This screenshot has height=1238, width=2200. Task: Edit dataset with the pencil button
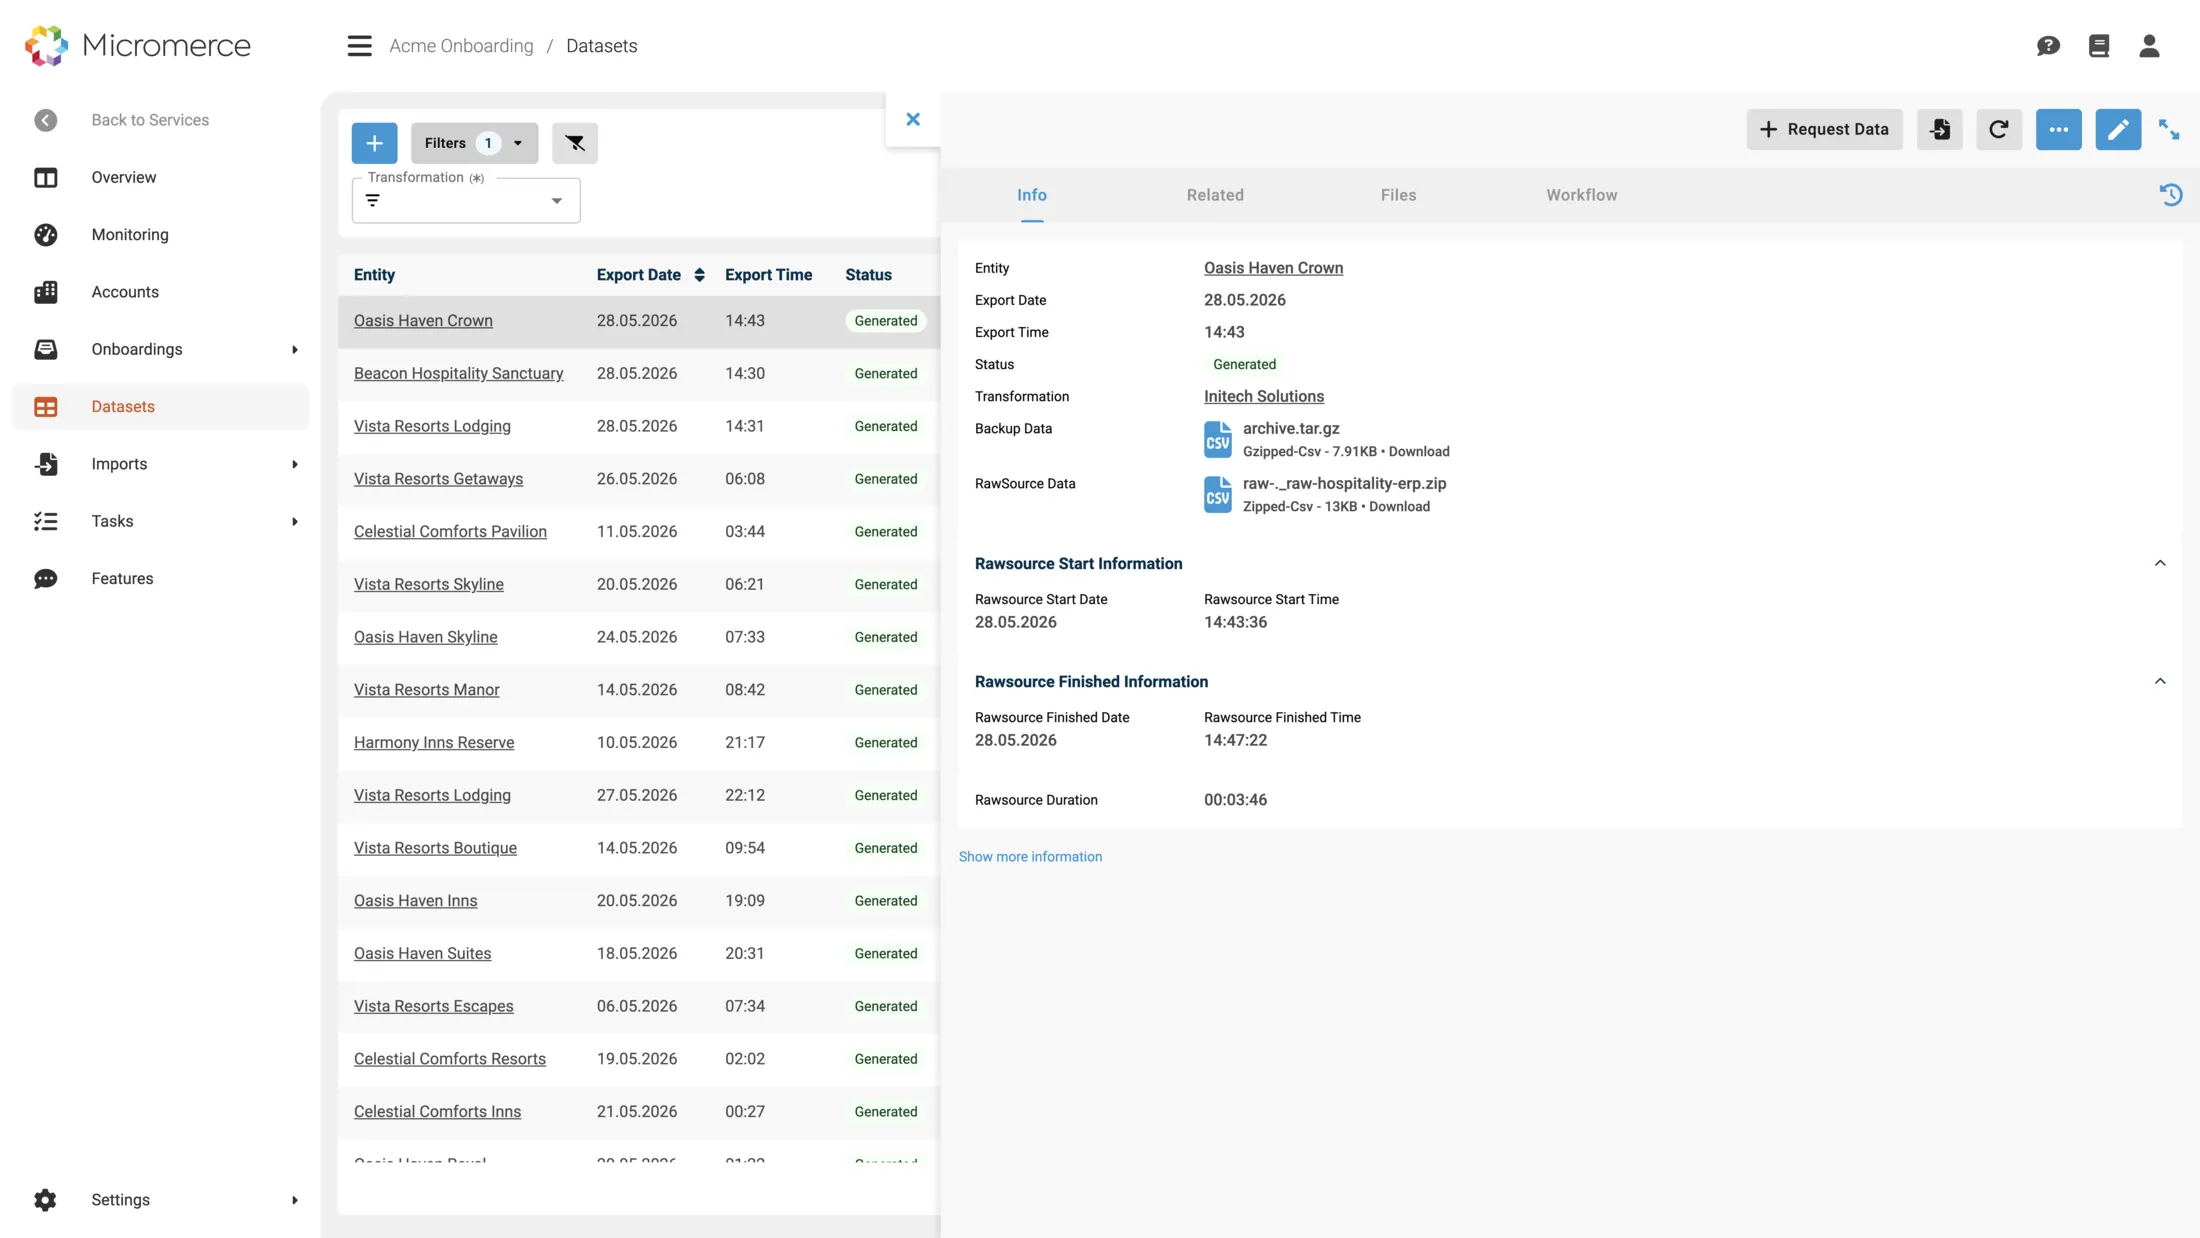coord(2118,129)
